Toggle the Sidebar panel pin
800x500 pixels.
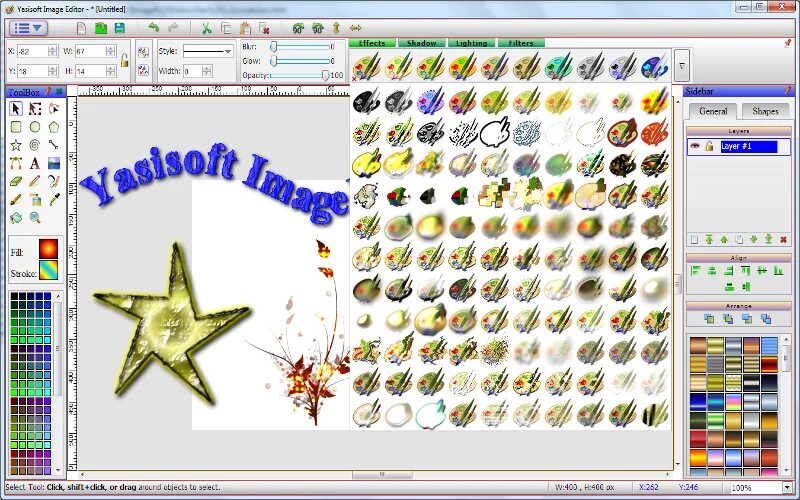[788, 91]
